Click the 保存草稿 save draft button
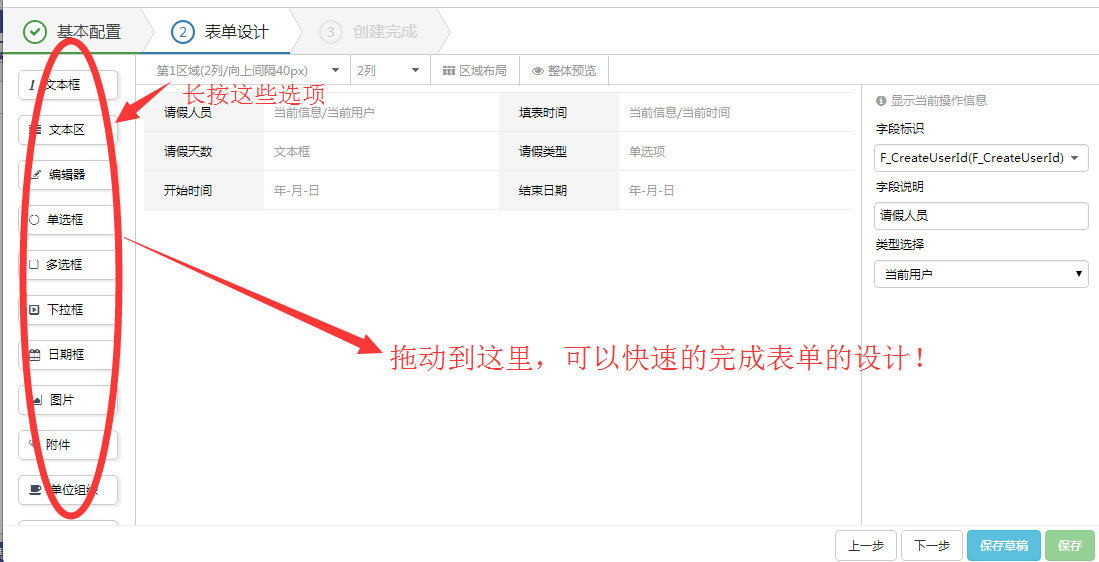1099x562 pixels. click(1004, 545)
